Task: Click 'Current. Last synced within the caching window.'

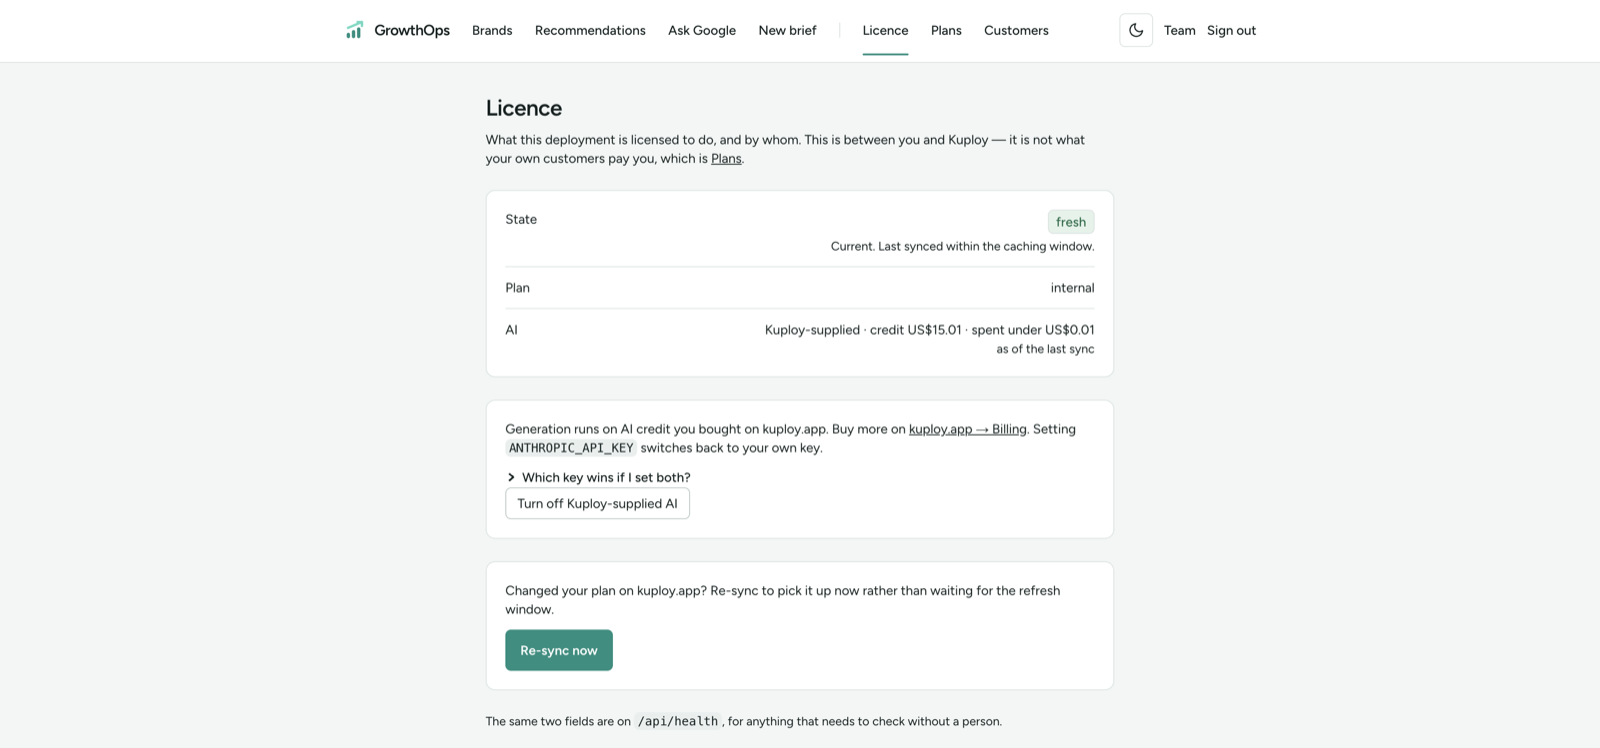Action: (962, 246)
